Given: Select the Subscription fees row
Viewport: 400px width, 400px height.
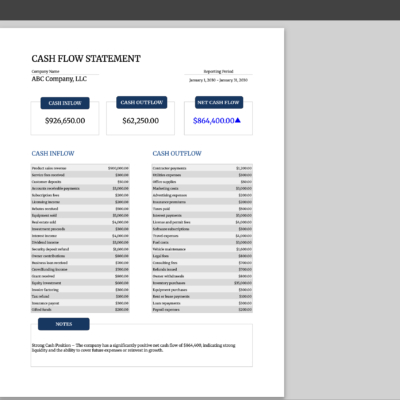Looking at the screenshot, I should click(80, 195).
